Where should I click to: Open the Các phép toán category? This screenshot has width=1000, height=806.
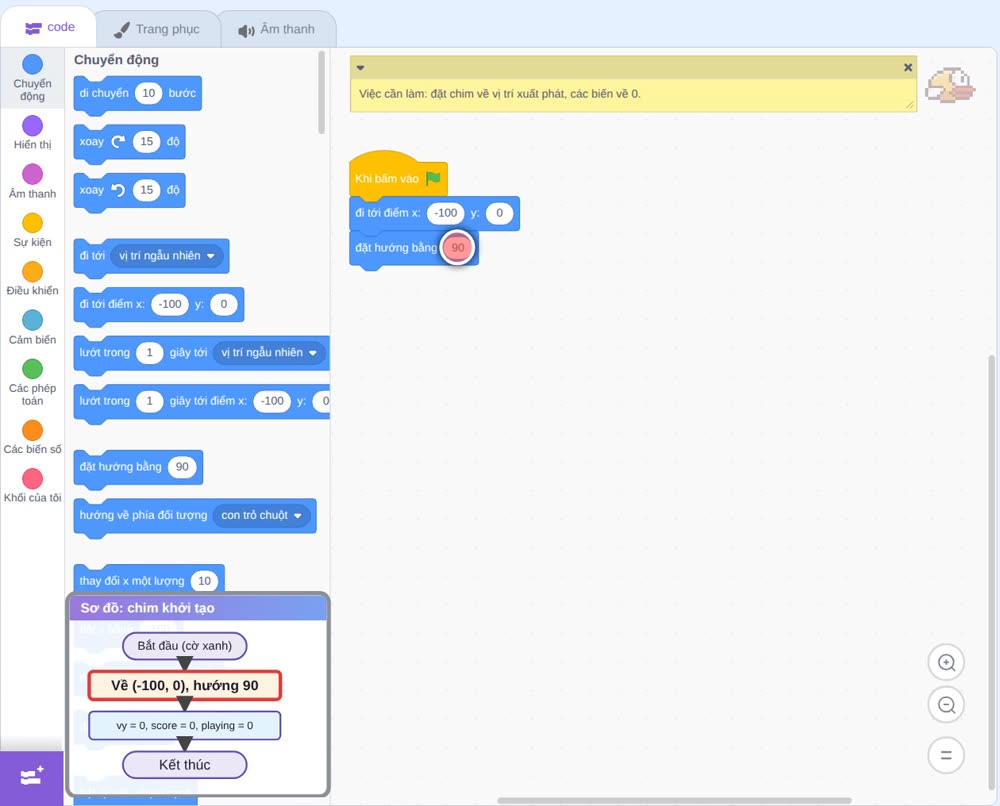[33, 383]
